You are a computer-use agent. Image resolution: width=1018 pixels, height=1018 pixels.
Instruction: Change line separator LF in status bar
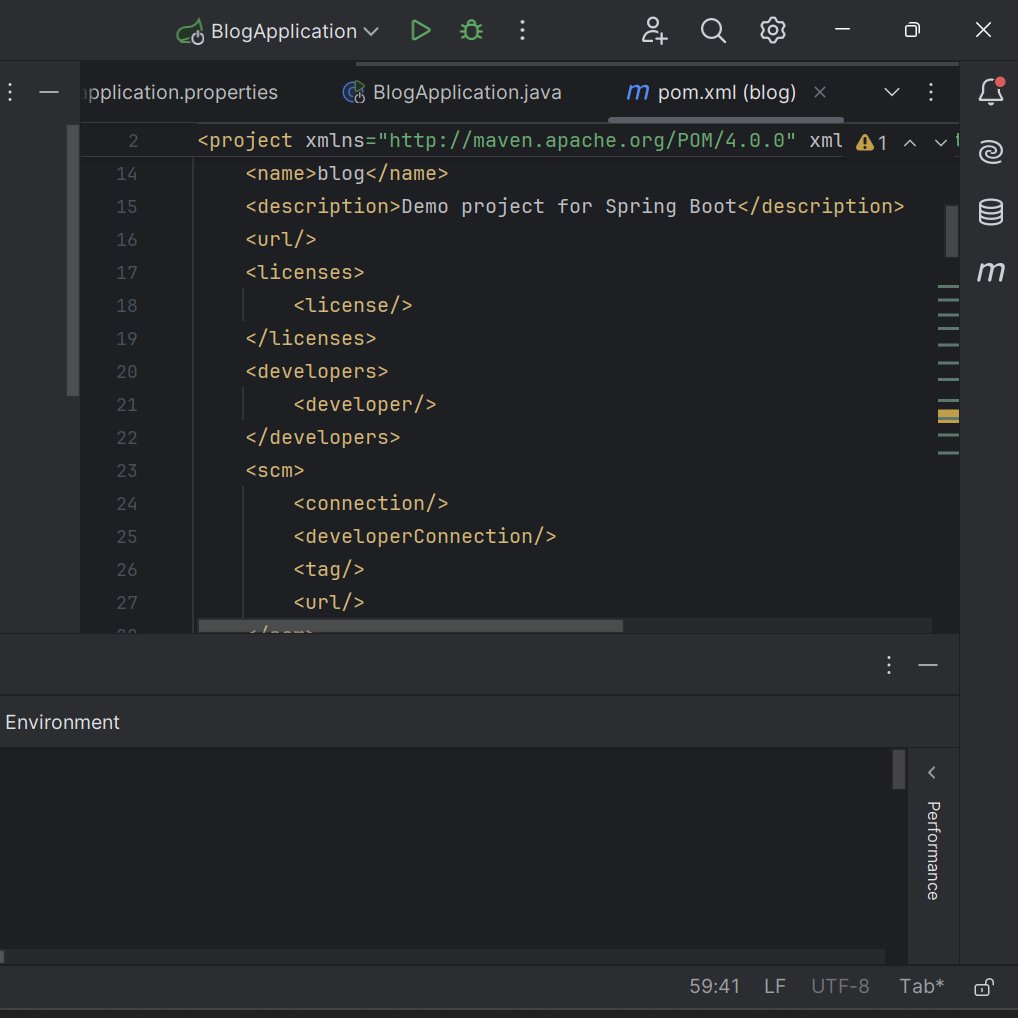click(x=775, y=987)
